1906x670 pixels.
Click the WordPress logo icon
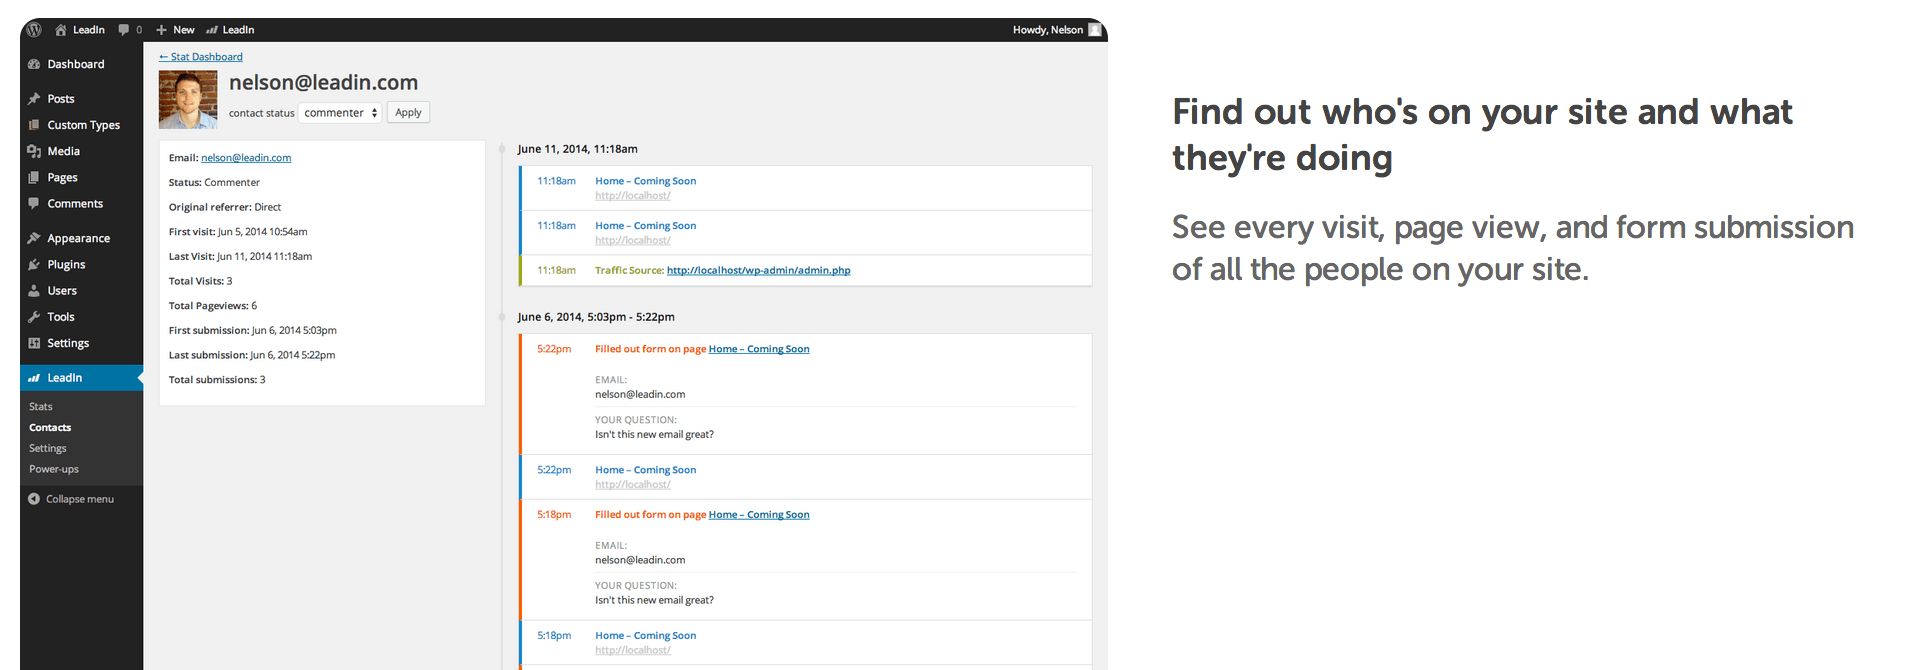coord(34,30)
